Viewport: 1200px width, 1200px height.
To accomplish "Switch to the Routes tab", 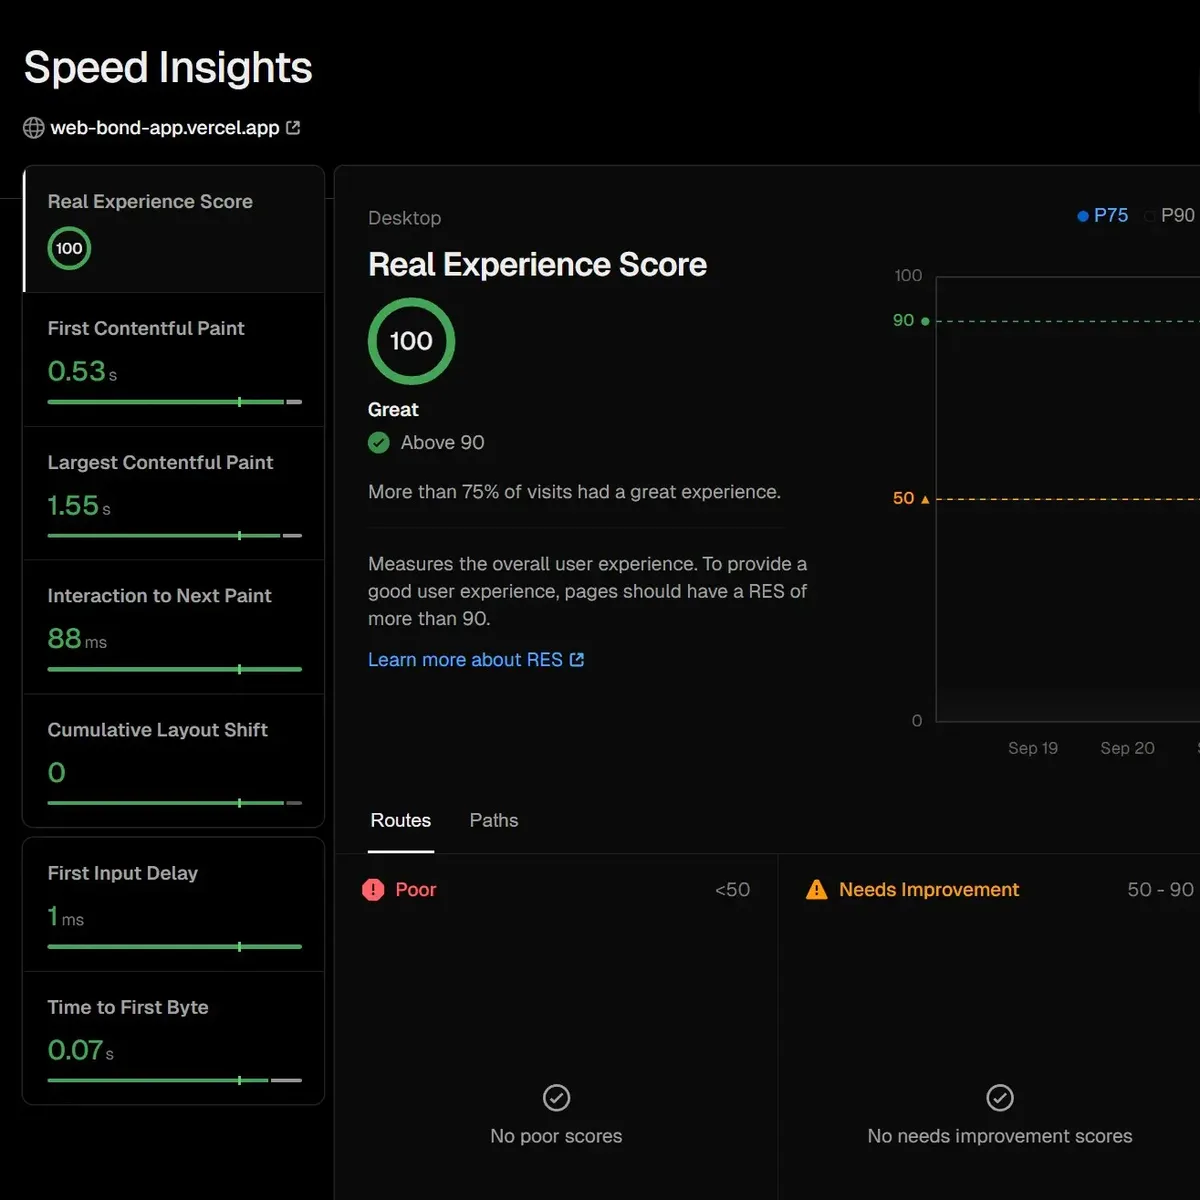I will tap(401, 821).
